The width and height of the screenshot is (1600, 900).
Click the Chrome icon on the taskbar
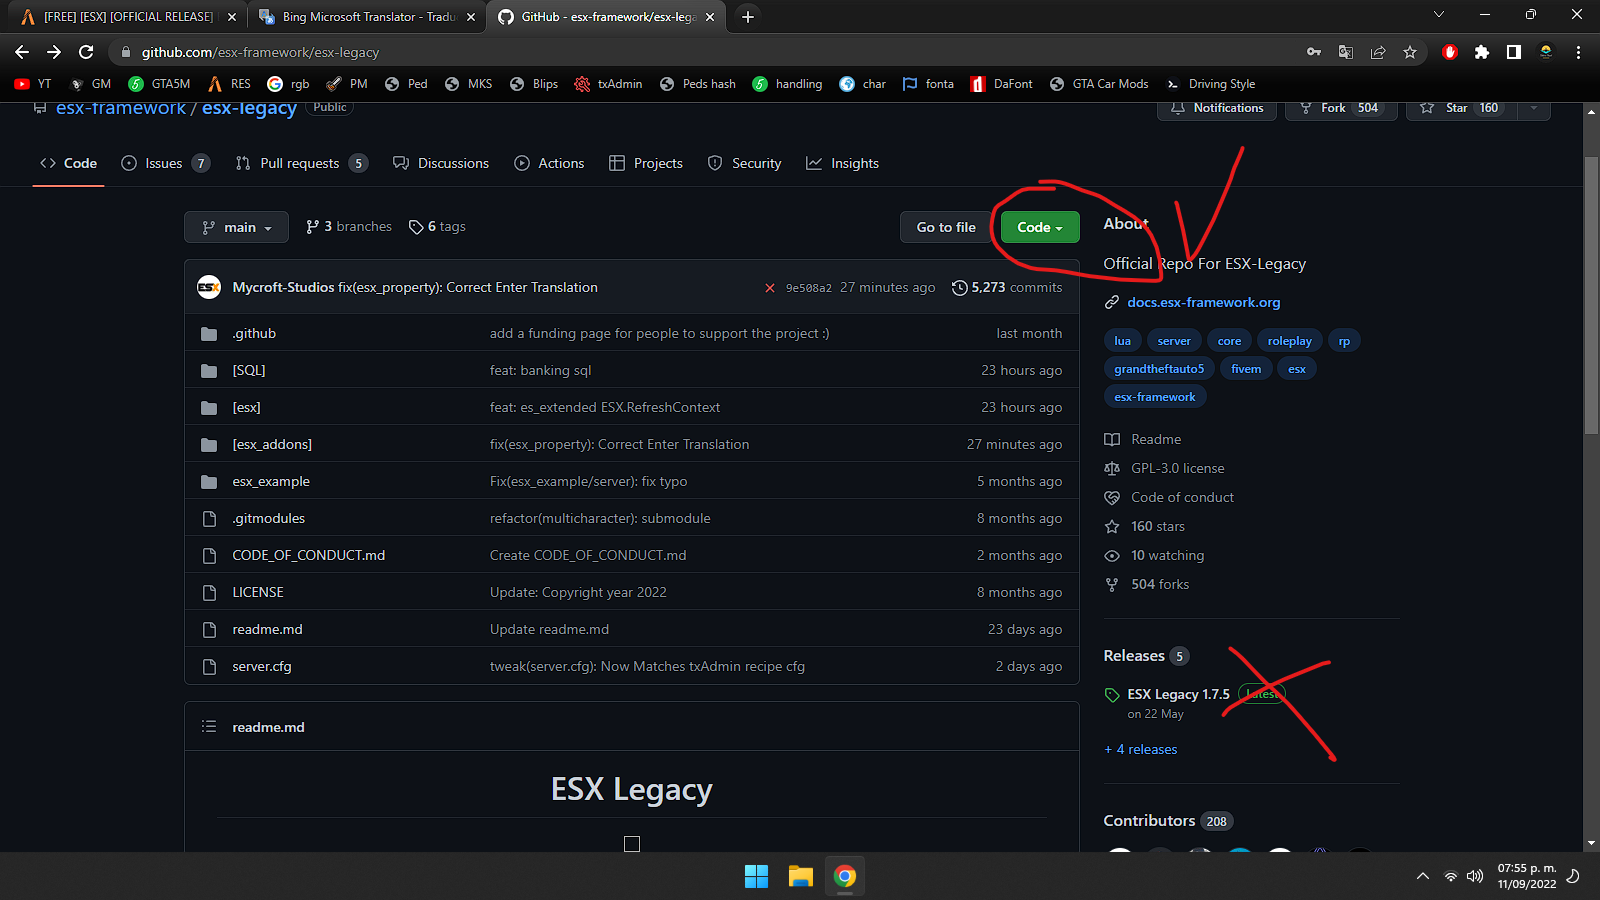(845, 876)
